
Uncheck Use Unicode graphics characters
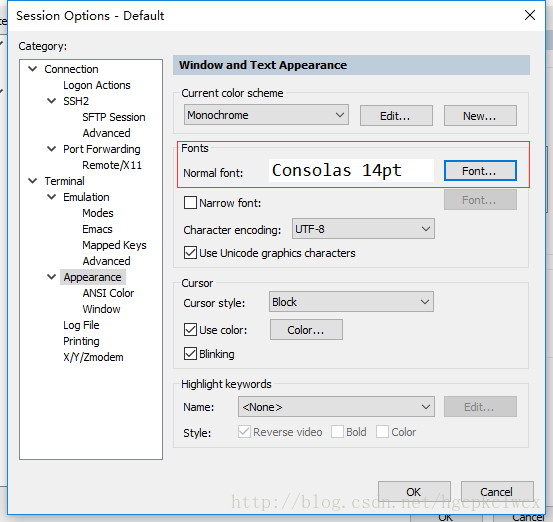[190, 253]
